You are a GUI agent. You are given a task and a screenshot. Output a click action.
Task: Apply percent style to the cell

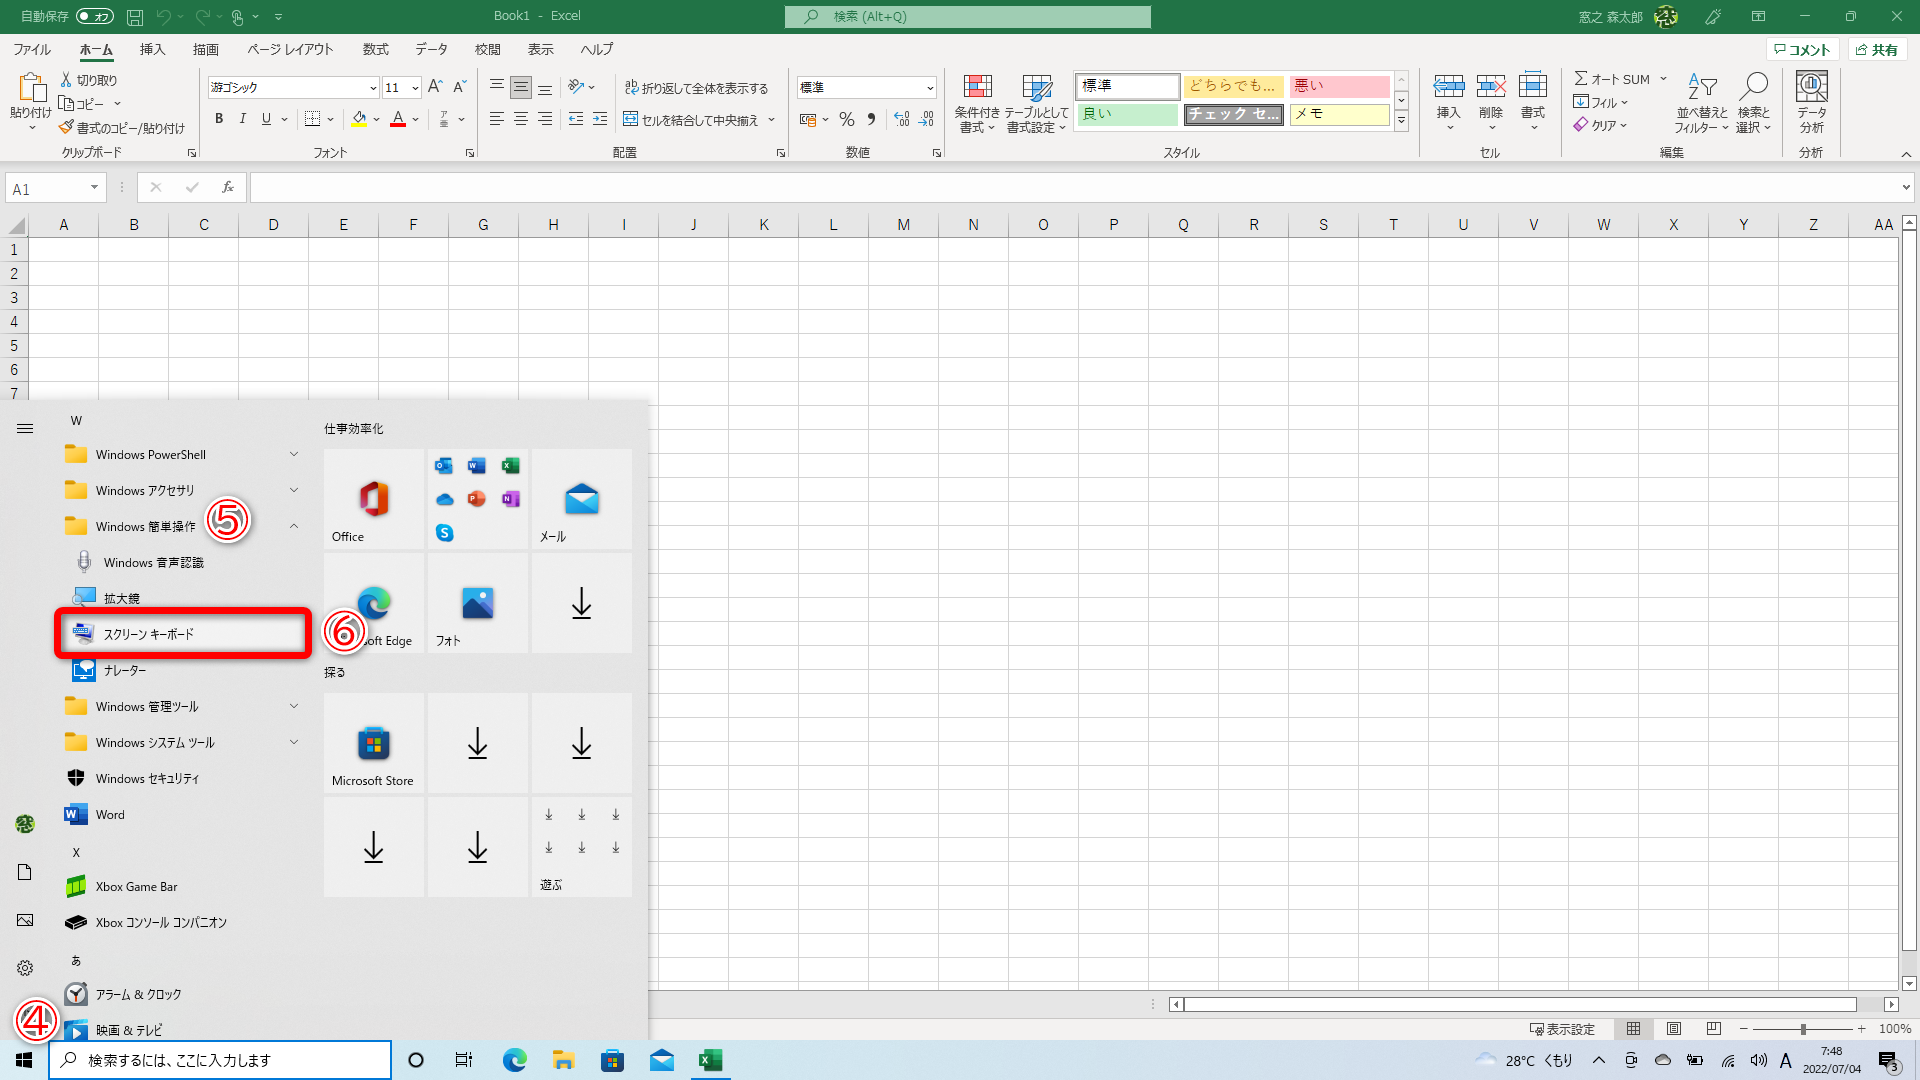click(846, 119)
